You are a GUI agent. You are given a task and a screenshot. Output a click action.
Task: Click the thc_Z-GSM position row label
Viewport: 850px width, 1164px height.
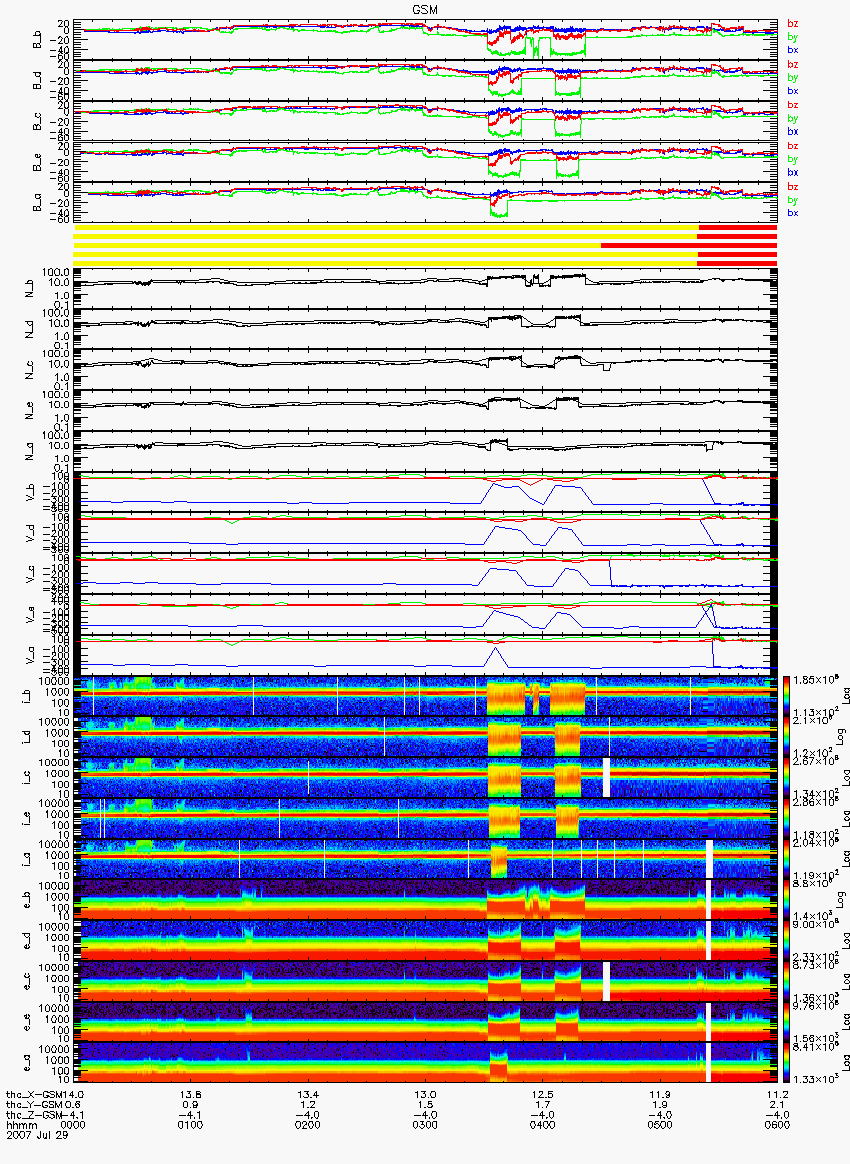point(33,1114)
